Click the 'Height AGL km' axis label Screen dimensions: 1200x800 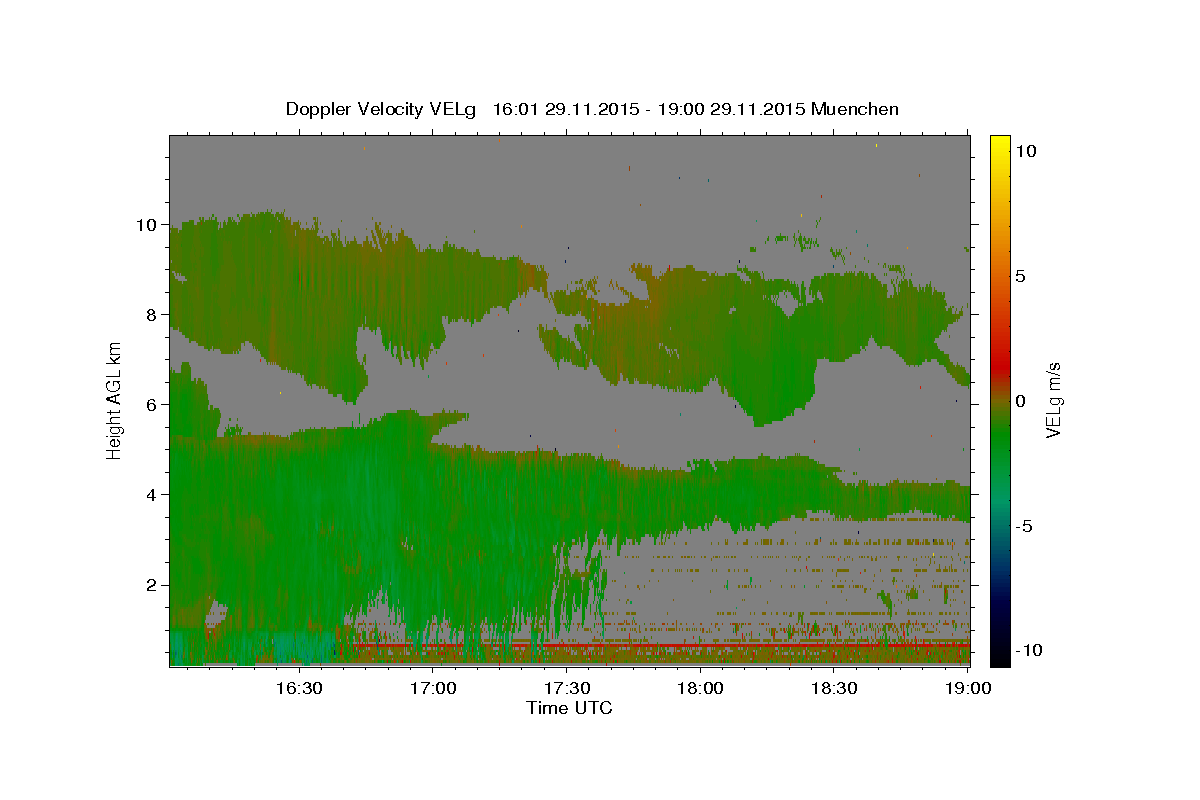click(x=115, y=401)
